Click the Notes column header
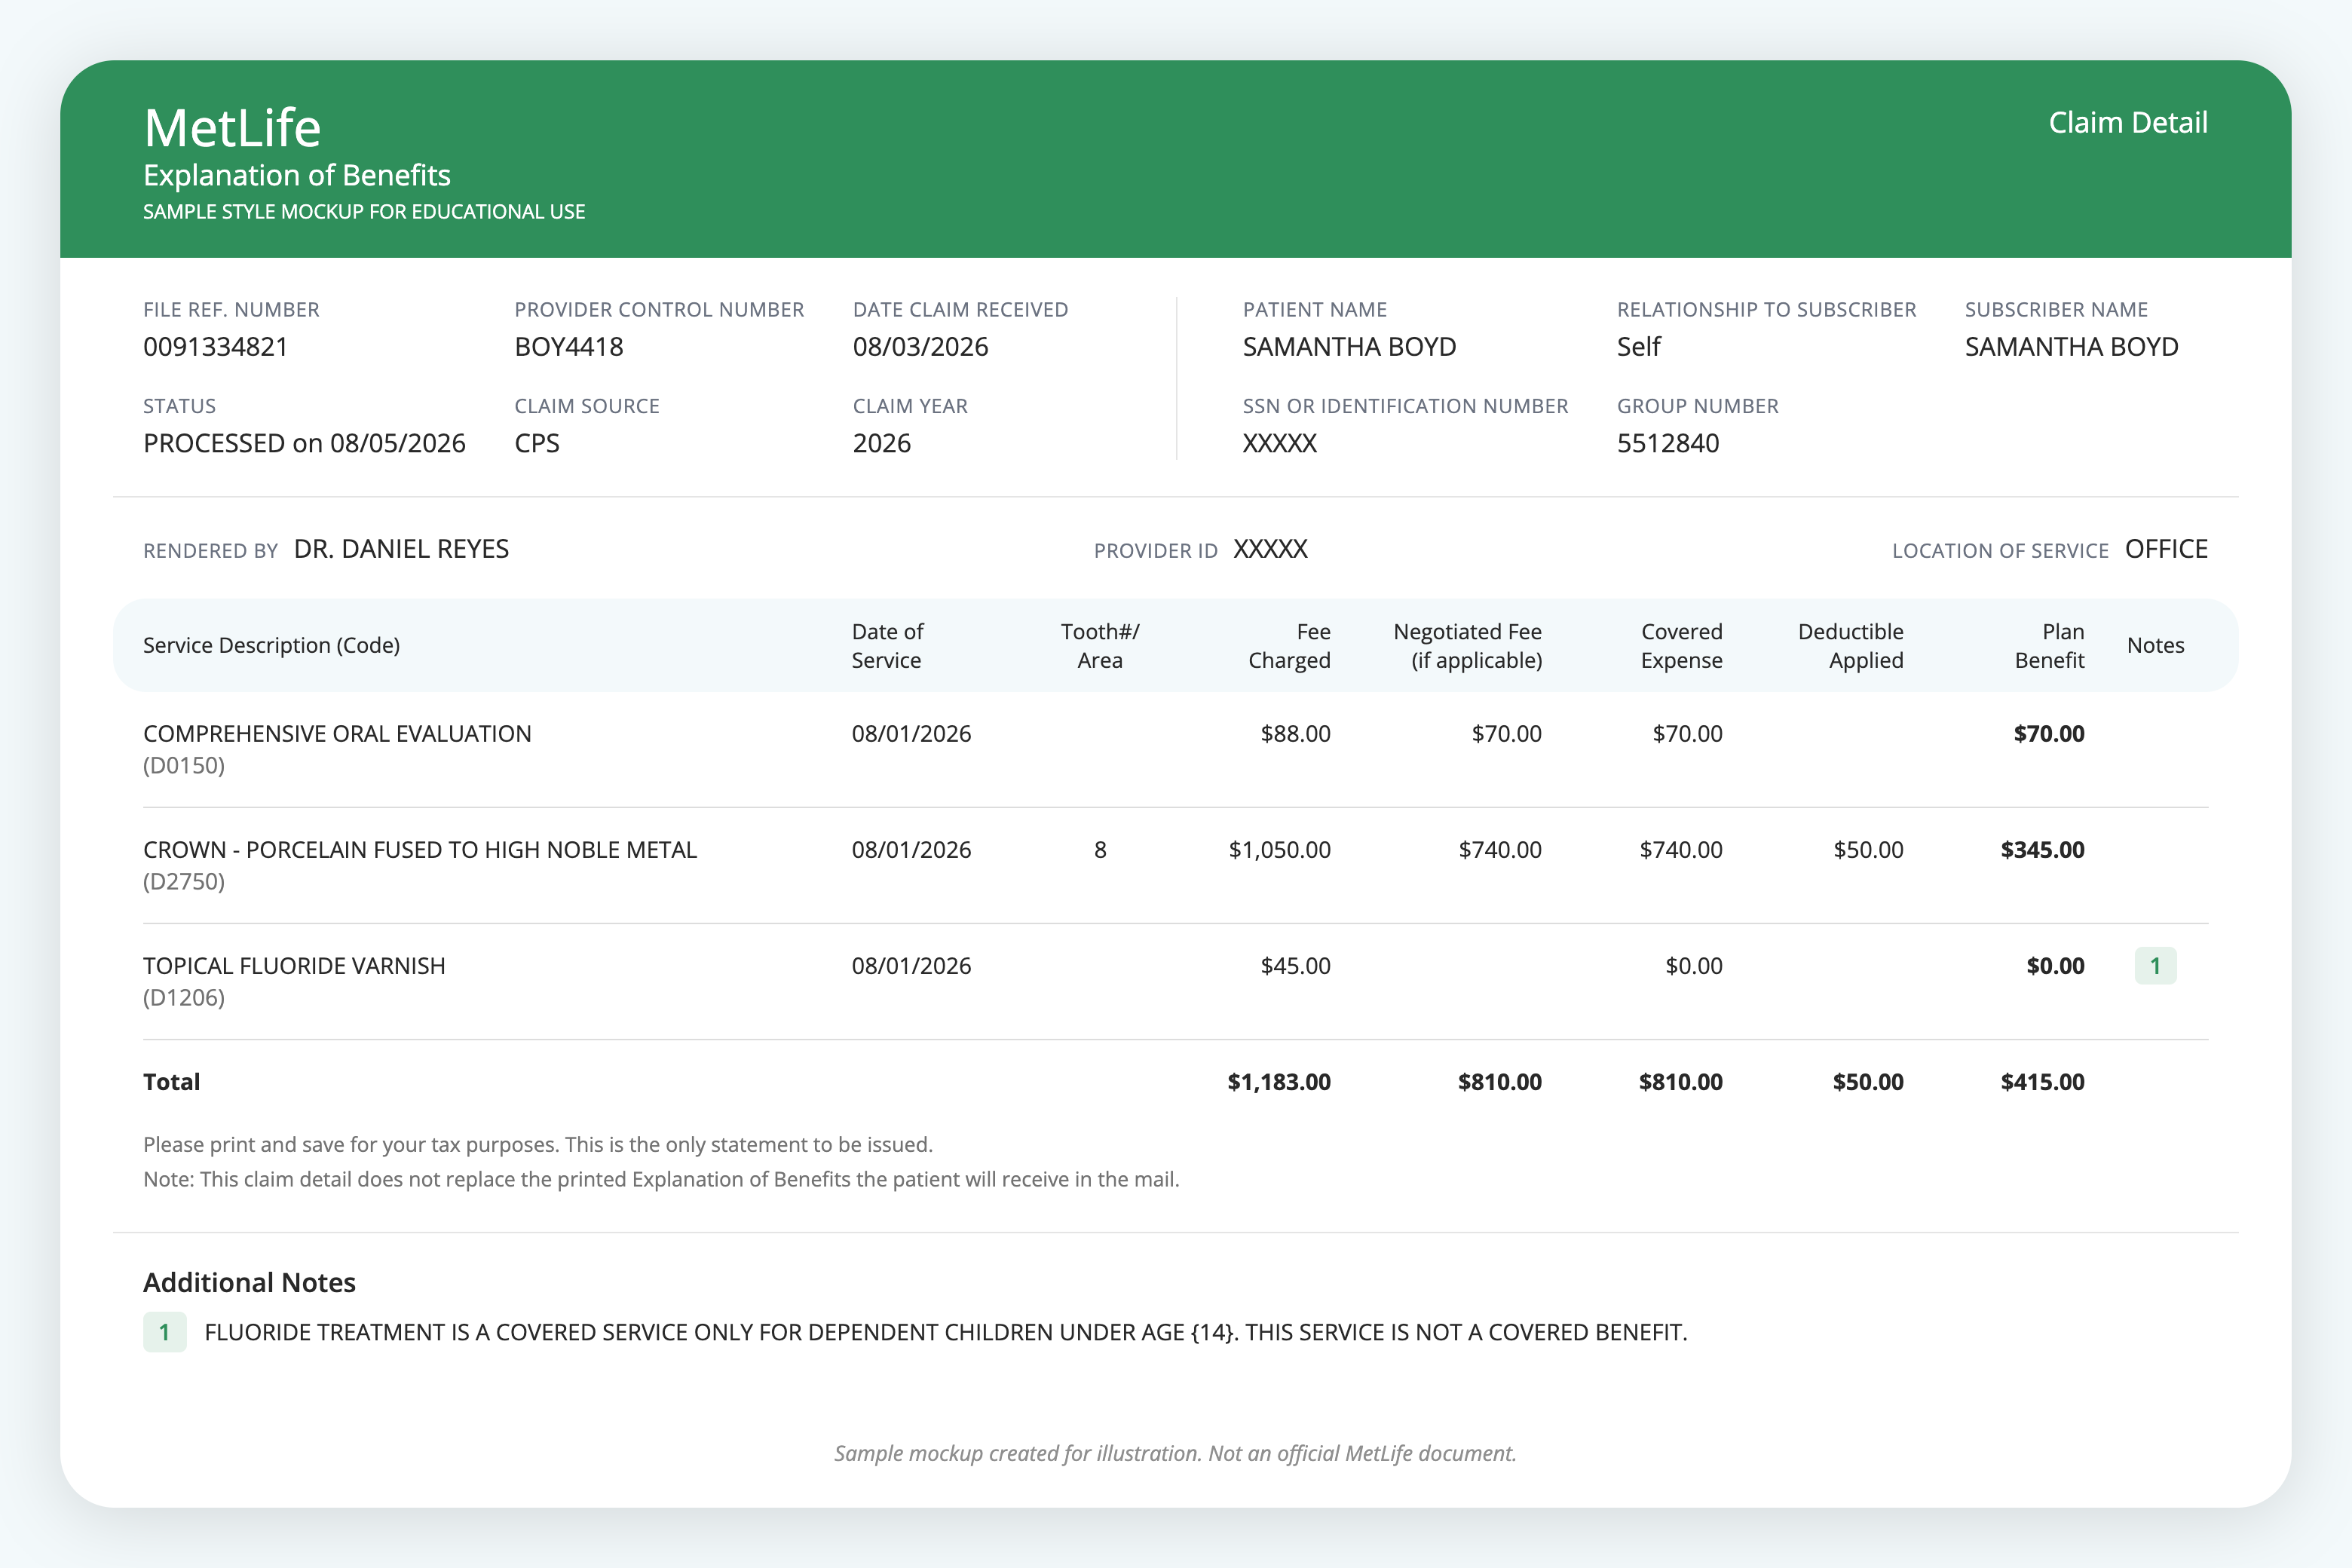Screen dimensions: 2352x1568 tap(2155, 645)
